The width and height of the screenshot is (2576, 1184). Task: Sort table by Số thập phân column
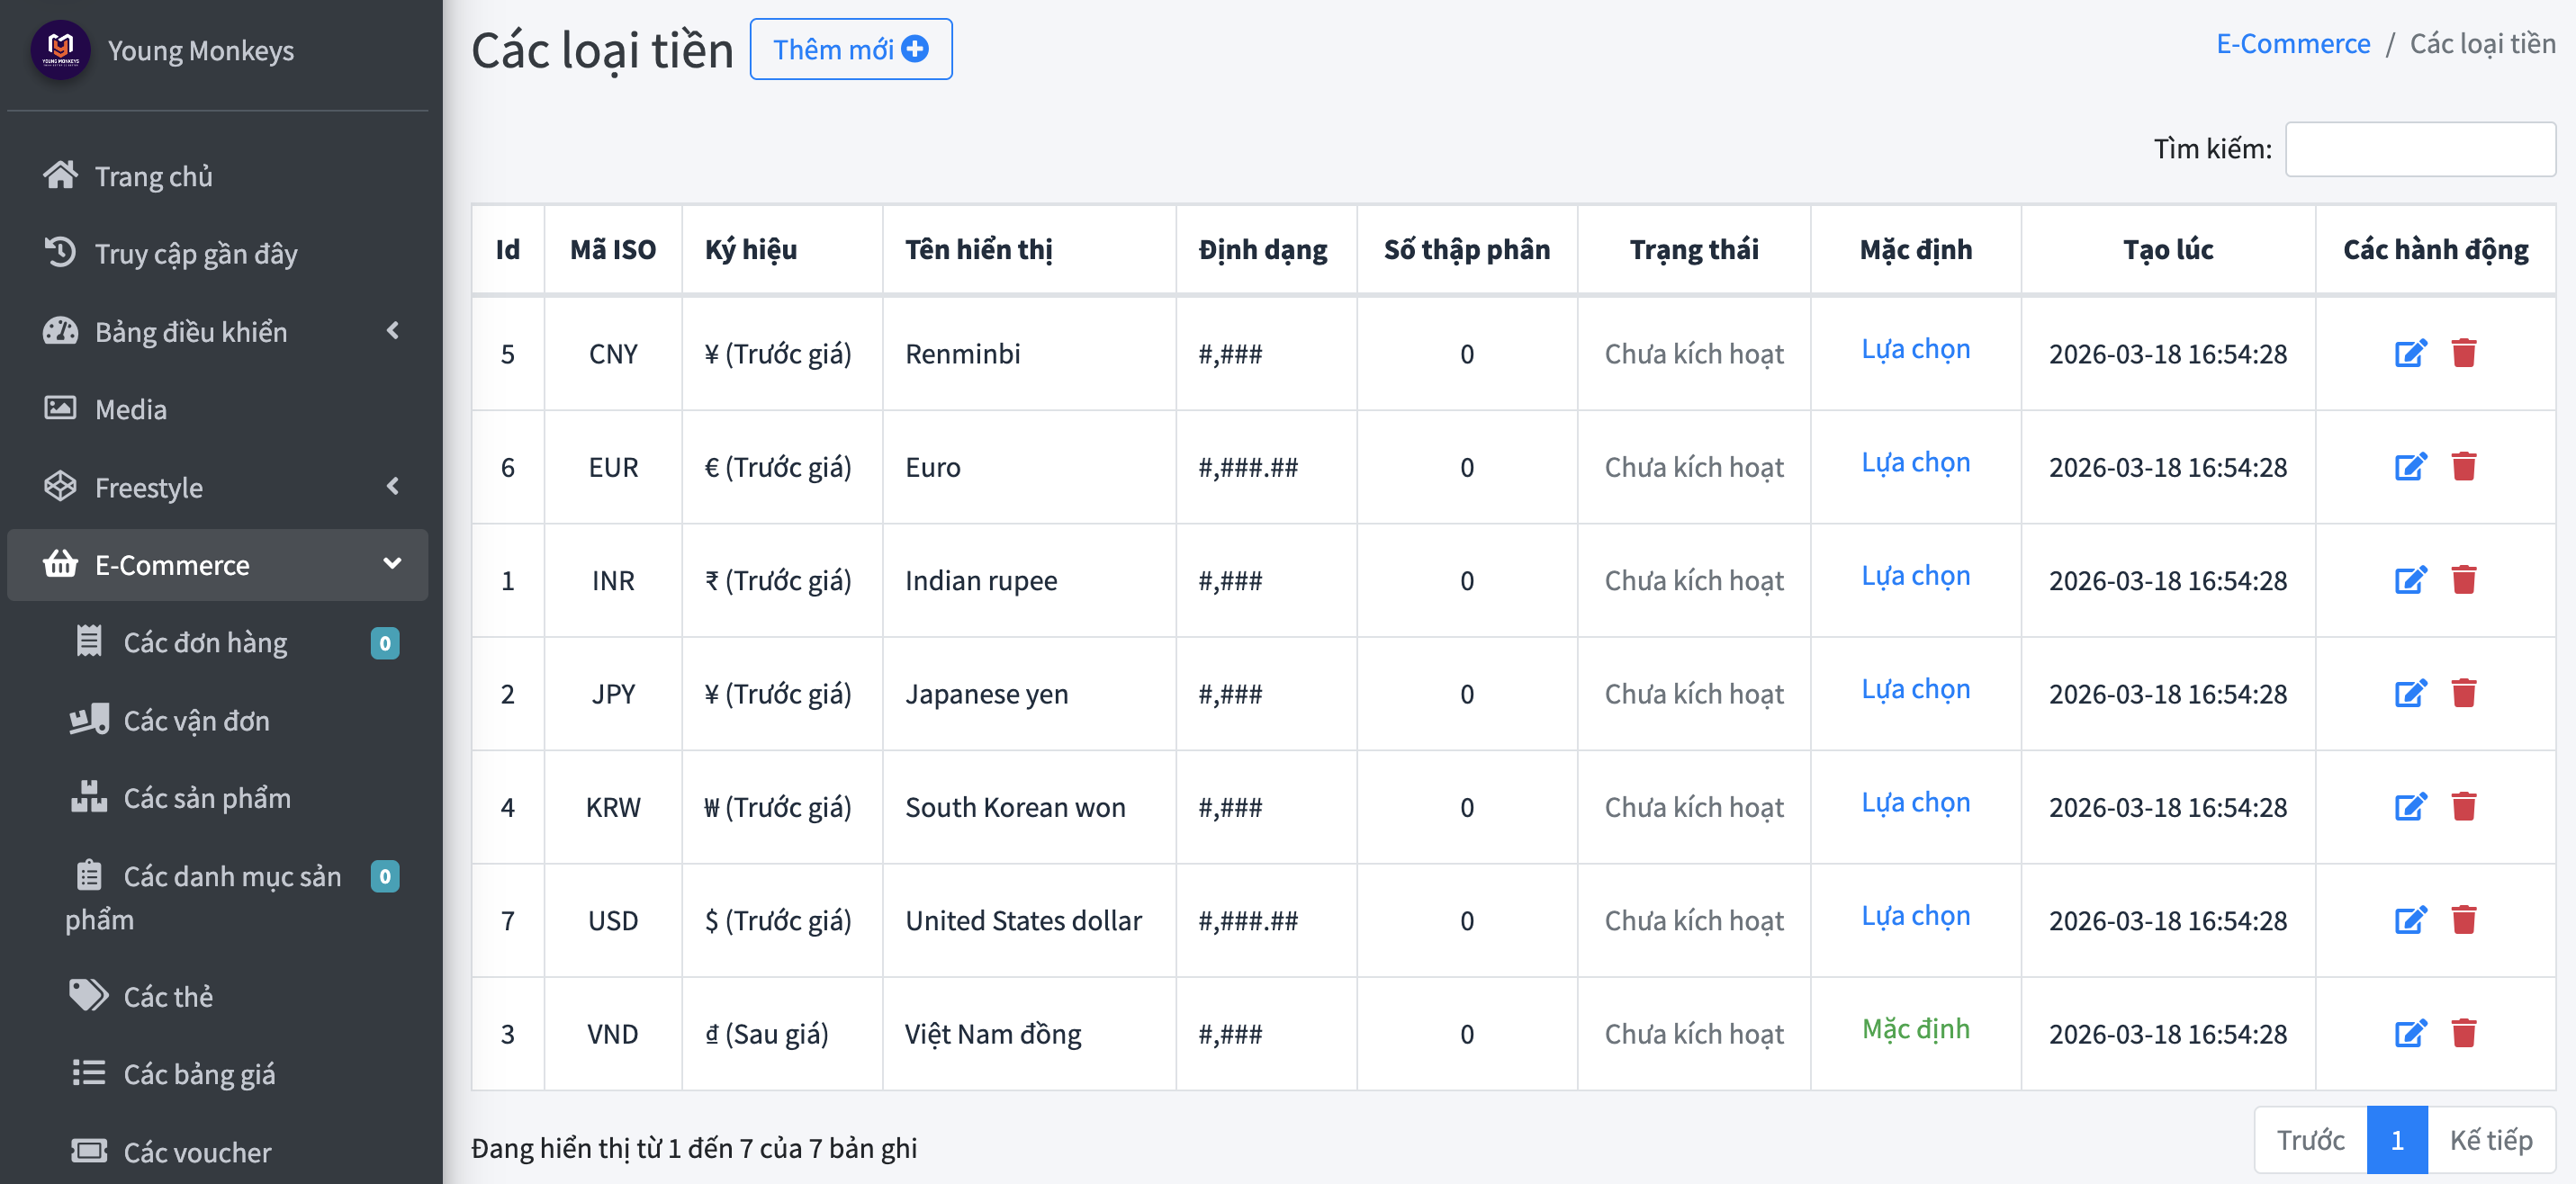[x=1467, y=250]
